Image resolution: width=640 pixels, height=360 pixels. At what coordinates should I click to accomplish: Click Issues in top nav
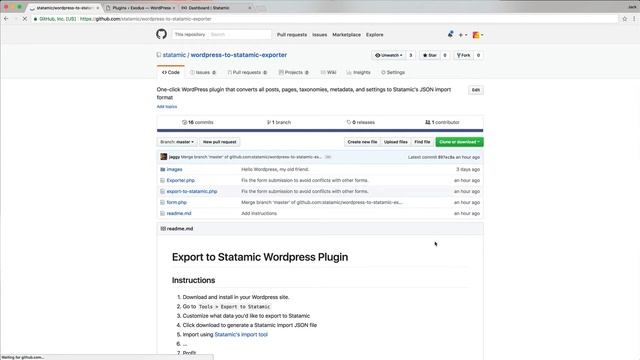[x=320, y=35]
